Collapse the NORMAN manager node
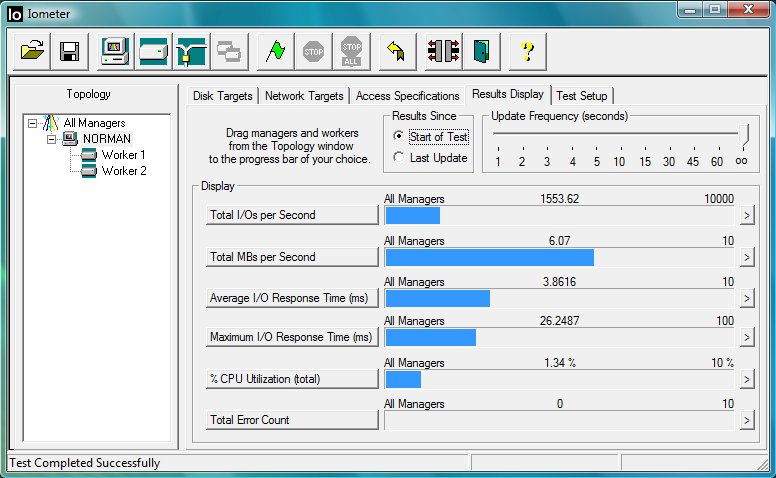 pos(51,139)
